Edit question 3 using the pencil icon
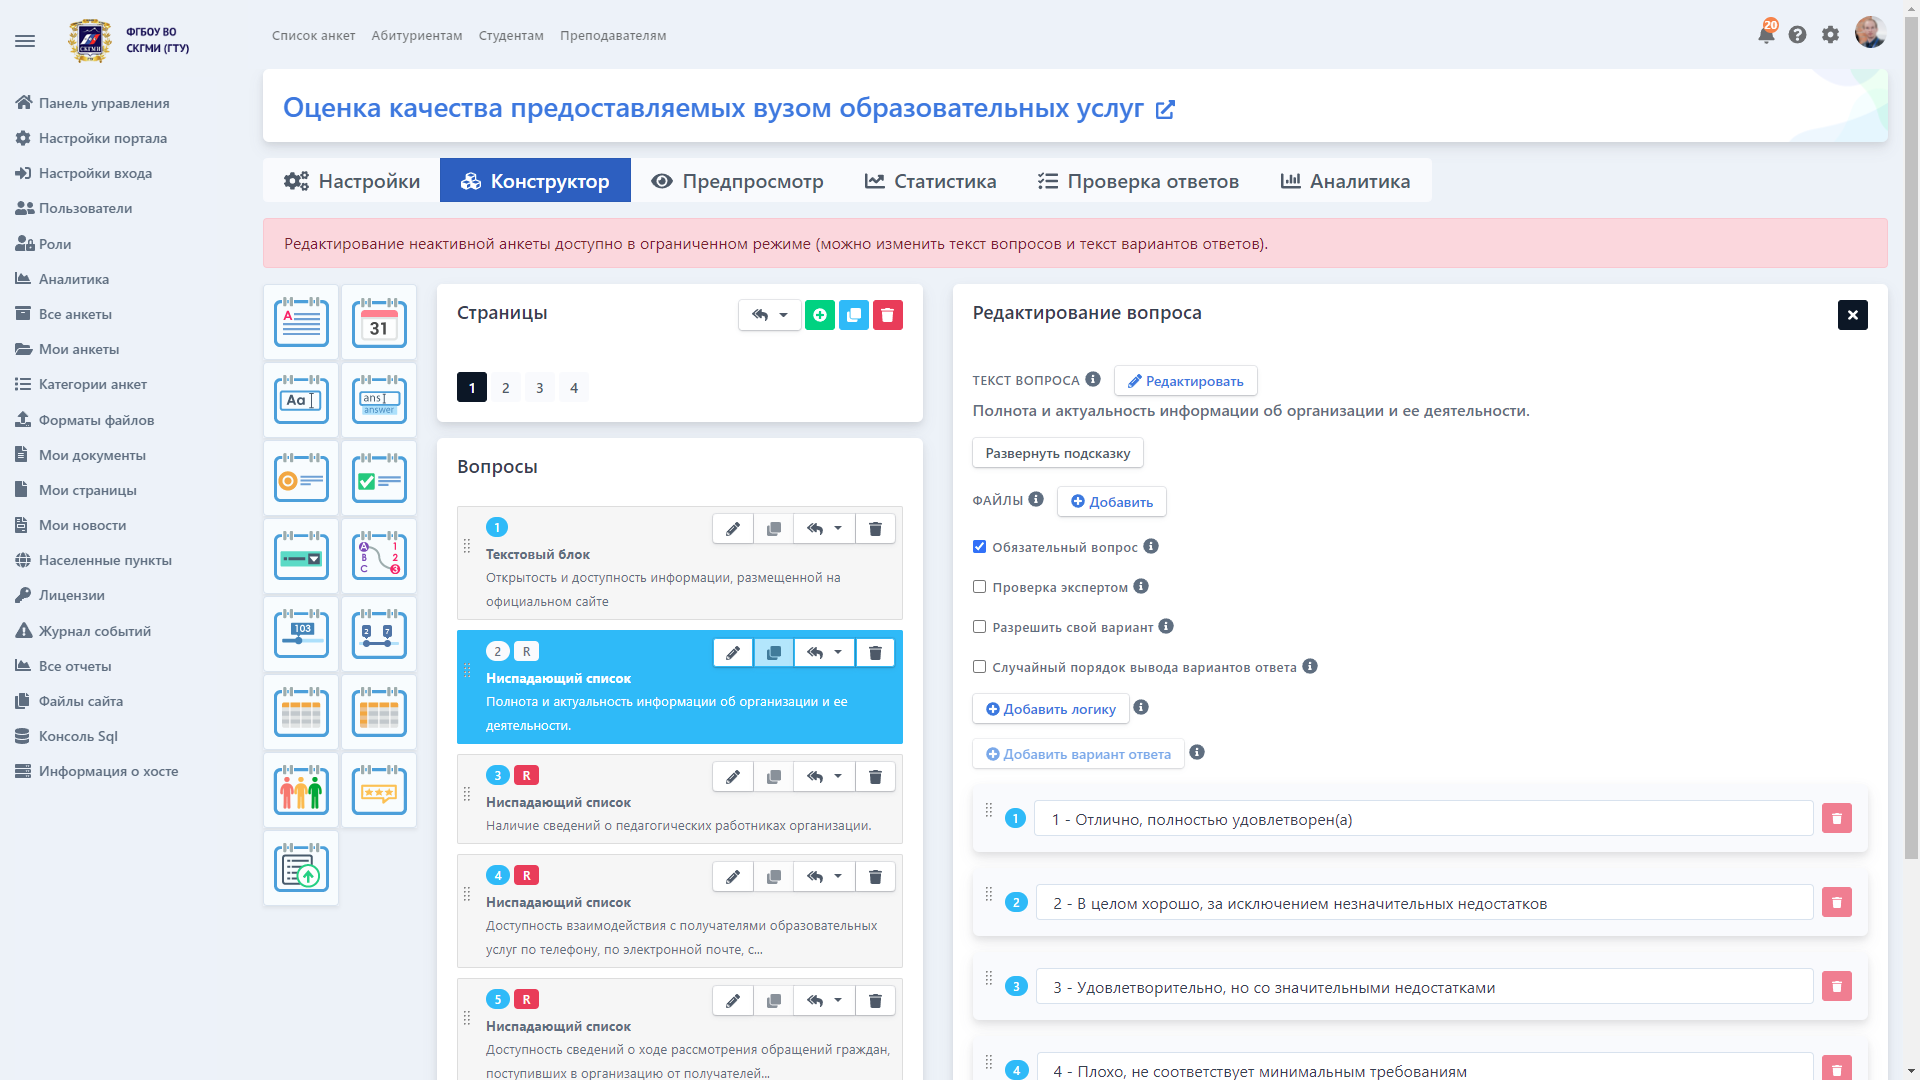Image resolution: width=1920 pixels, height=1080 pixels. (733, 776)
